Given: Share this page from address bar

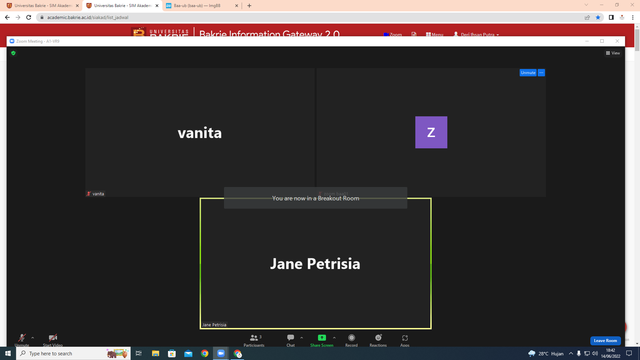Looking at the screenshot, I should point(587,18).
